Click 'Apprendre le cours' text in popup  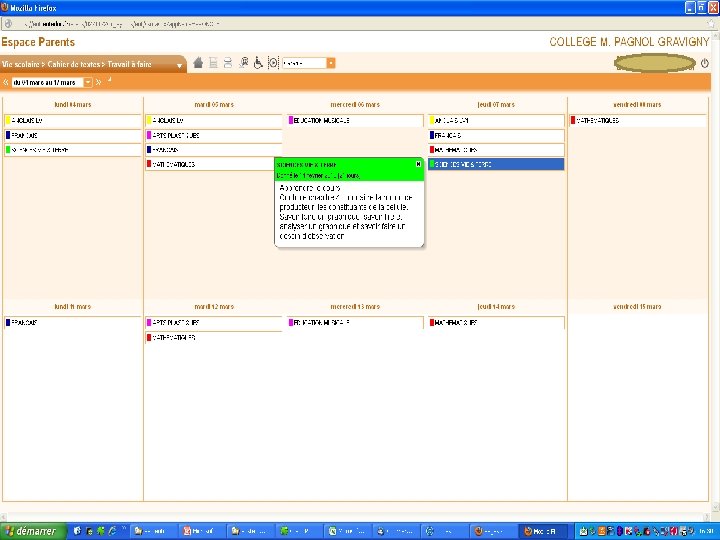click(x=310, y=188)
